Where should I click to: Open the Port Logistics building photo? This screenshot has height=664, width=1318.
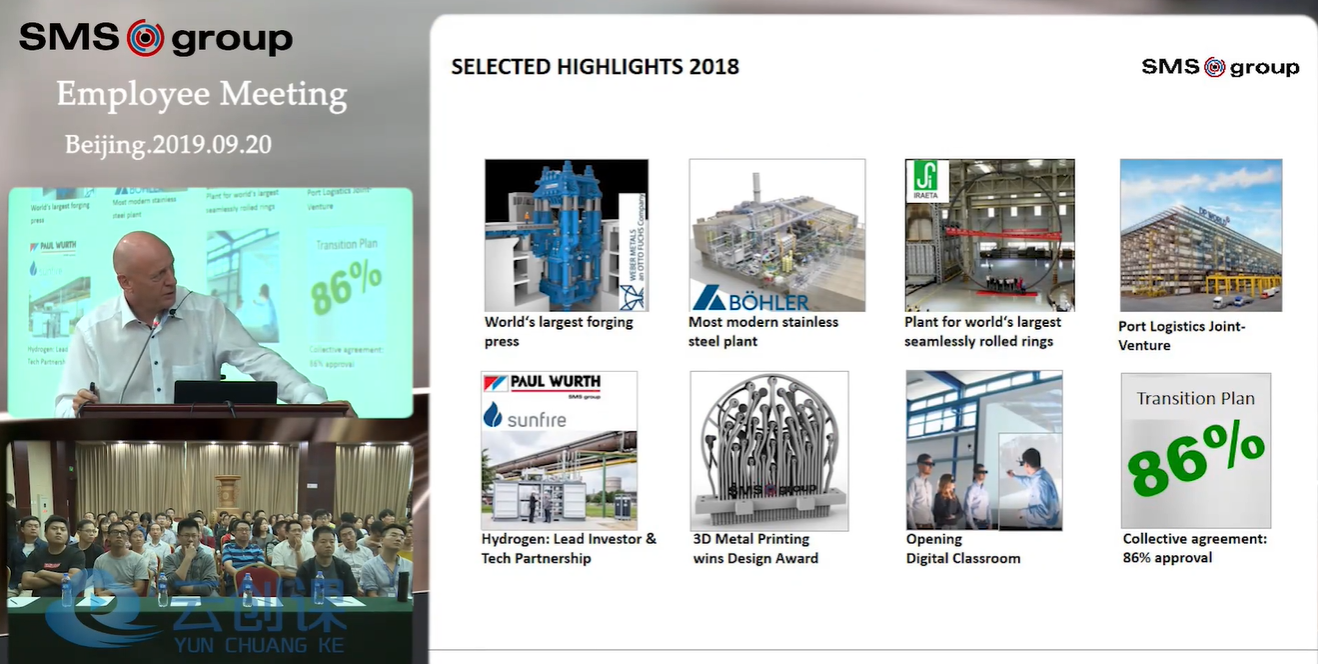tap(1201, 235)
